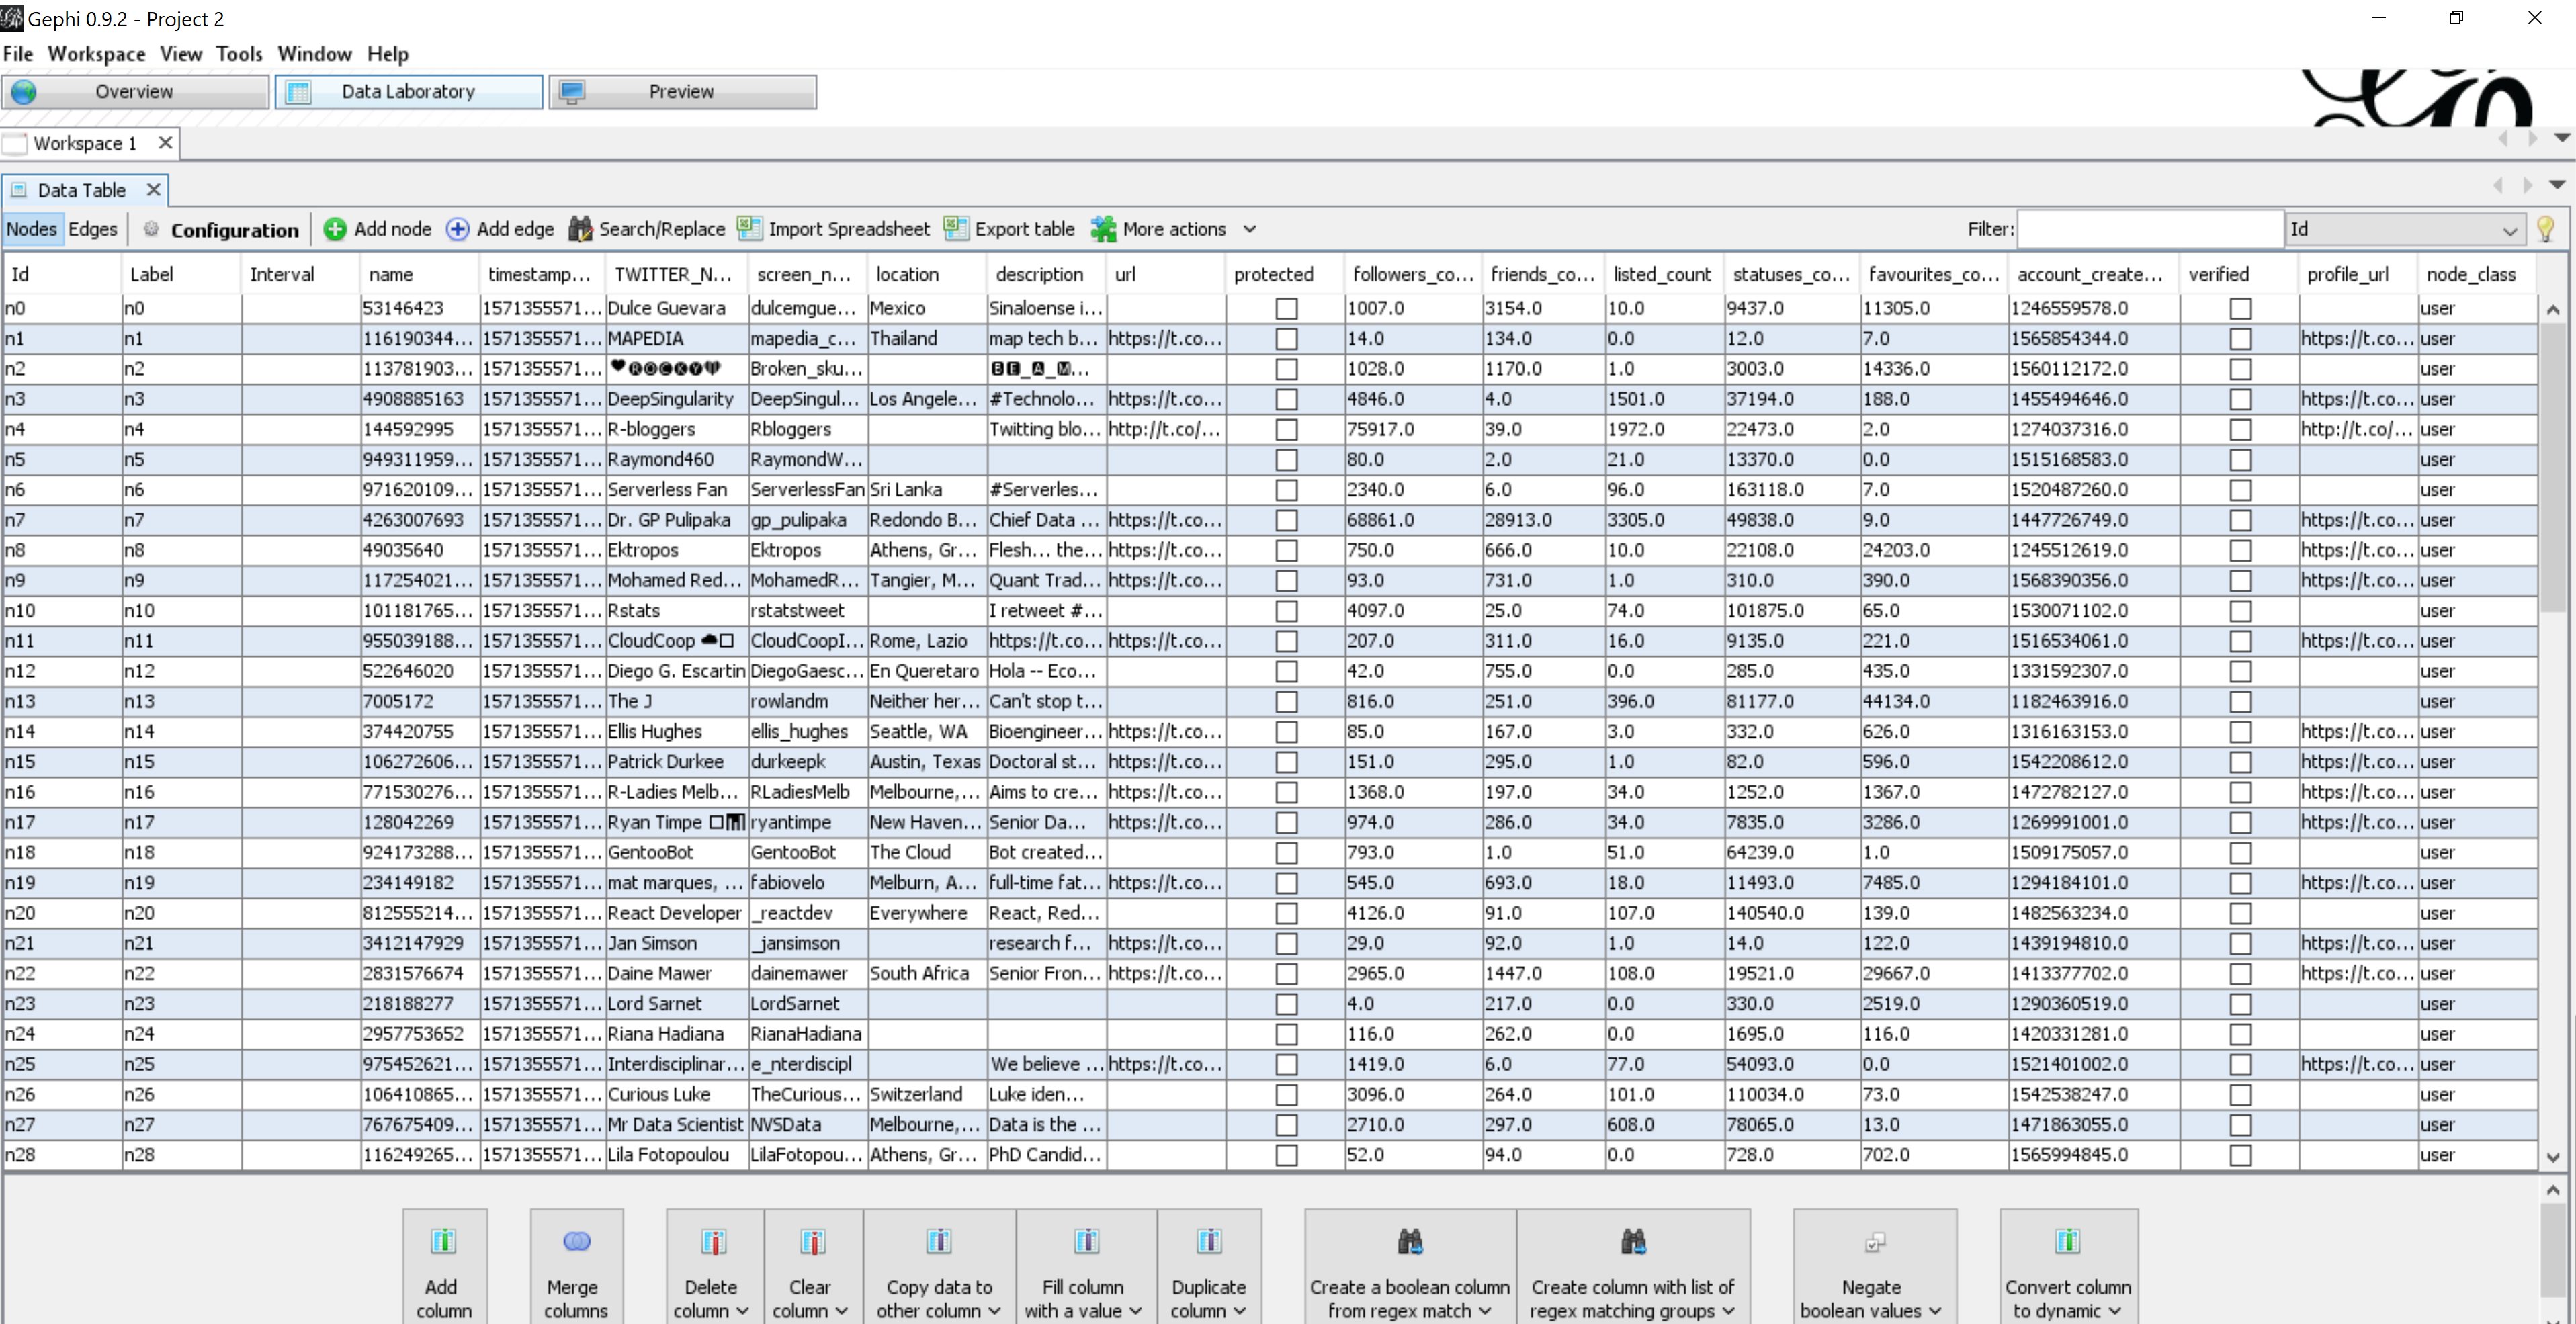This screenshot has width=2576, height=1324.
Task: Toggle protected checkbox for row n0
Action: point(1286,309)
